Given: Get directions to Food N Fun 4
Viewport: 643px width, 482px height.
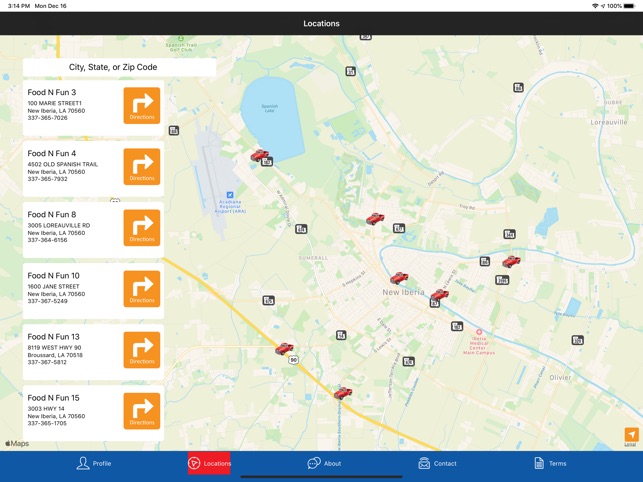Looking at the screenshot, I should click(x=142, y=167).
